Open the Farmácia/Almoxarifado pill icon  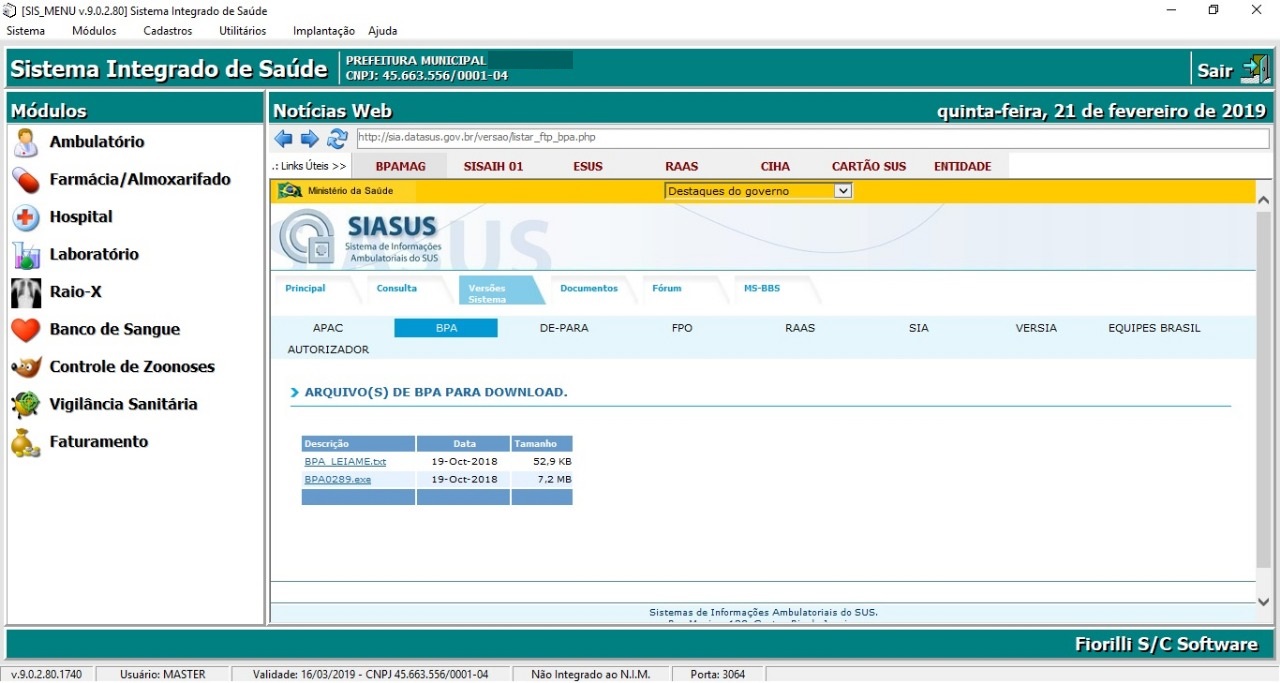coord(26,180)
